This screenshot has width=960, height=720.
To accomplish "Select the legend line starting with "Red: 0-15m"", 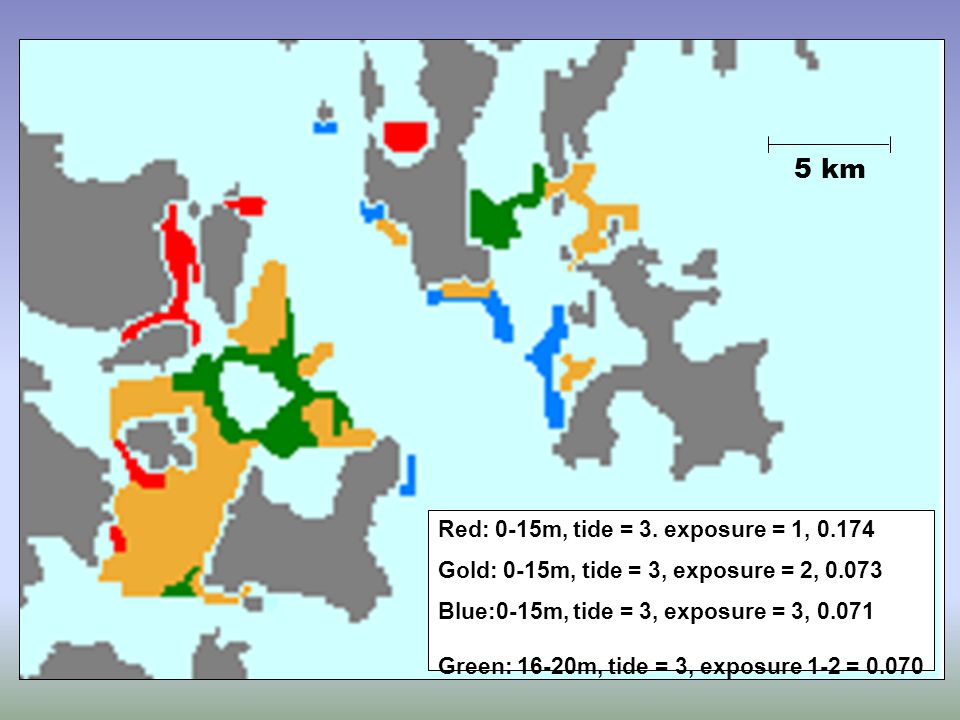I will (656, 529).
